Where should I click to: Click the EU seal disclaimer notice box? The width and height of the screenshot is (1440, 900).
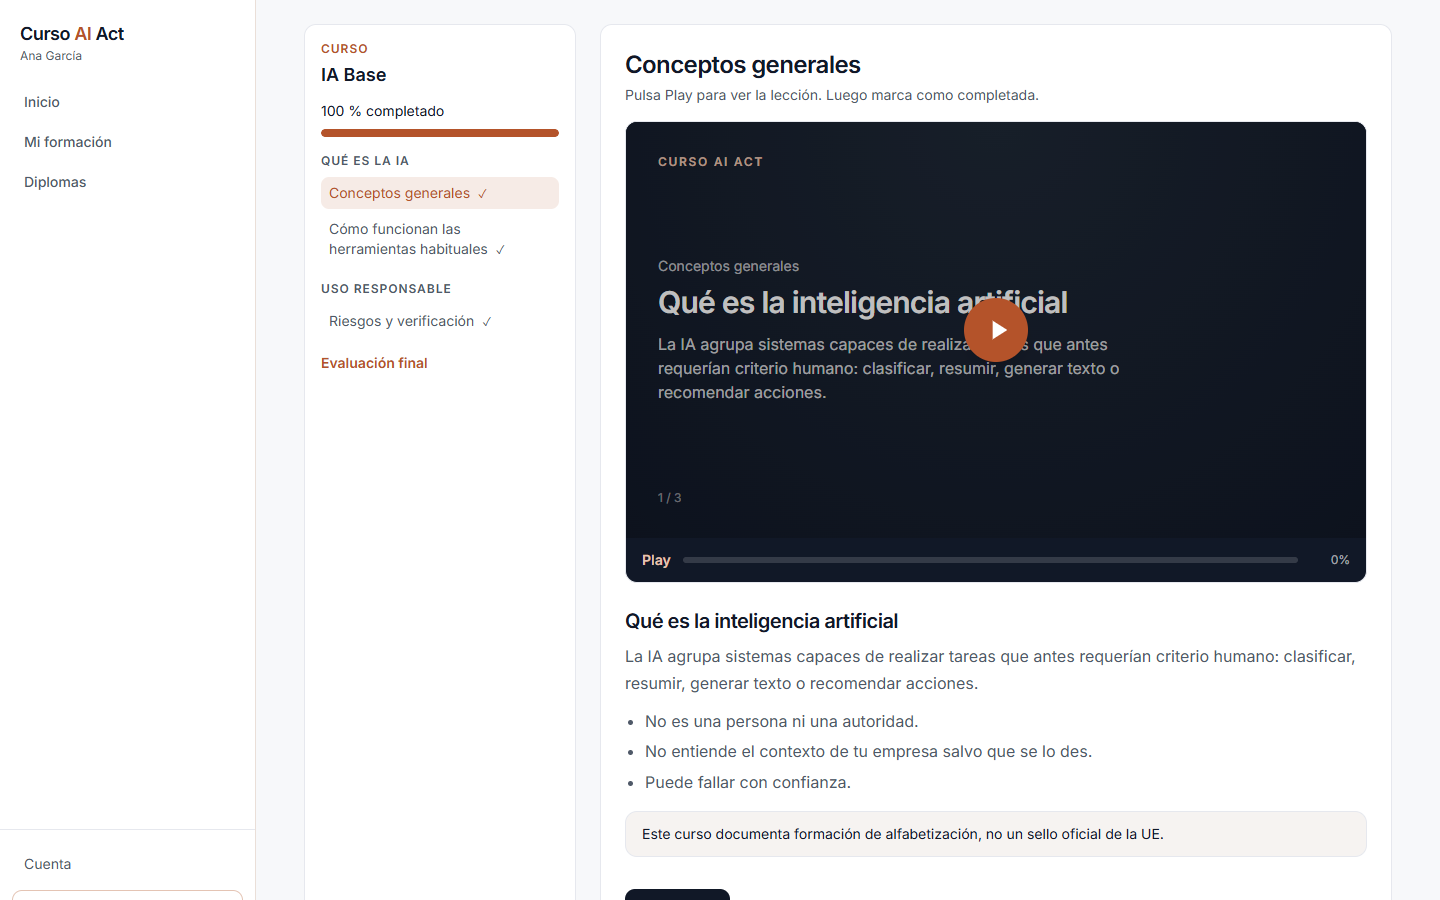pyautogui.click(x=996, y=834)
